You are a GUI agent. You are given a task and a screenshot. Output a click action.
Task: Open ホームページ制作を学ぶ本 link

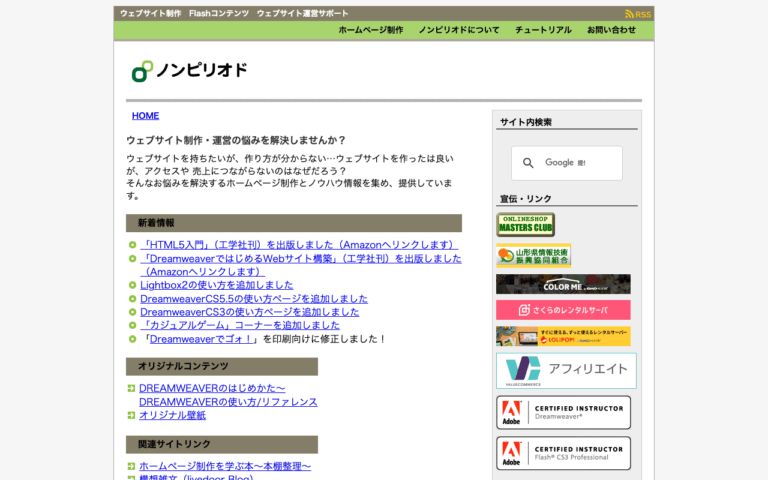point(225,466)
